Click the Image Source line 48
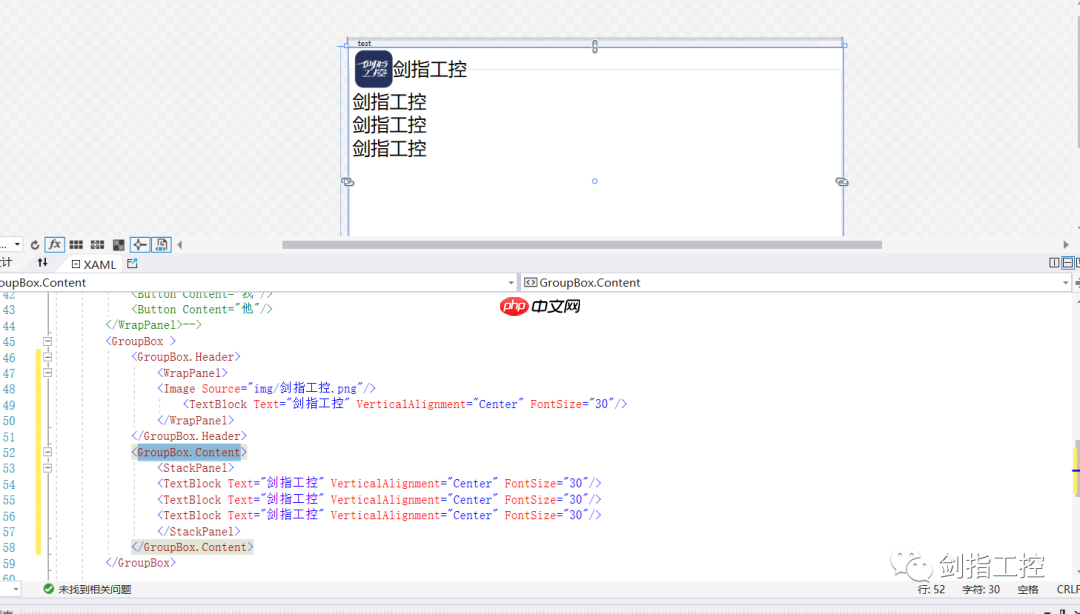Image resolution: width=1080 pixels, height=614 pixels. (267, 389)
